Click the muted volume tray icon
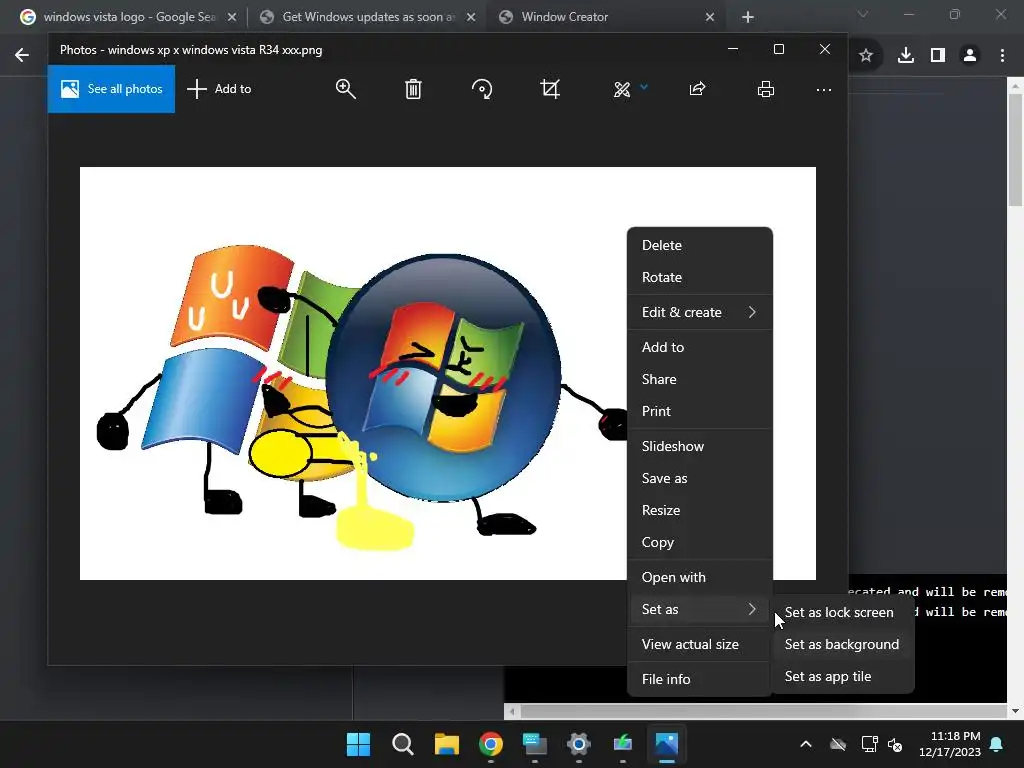 tap(895, 744)
